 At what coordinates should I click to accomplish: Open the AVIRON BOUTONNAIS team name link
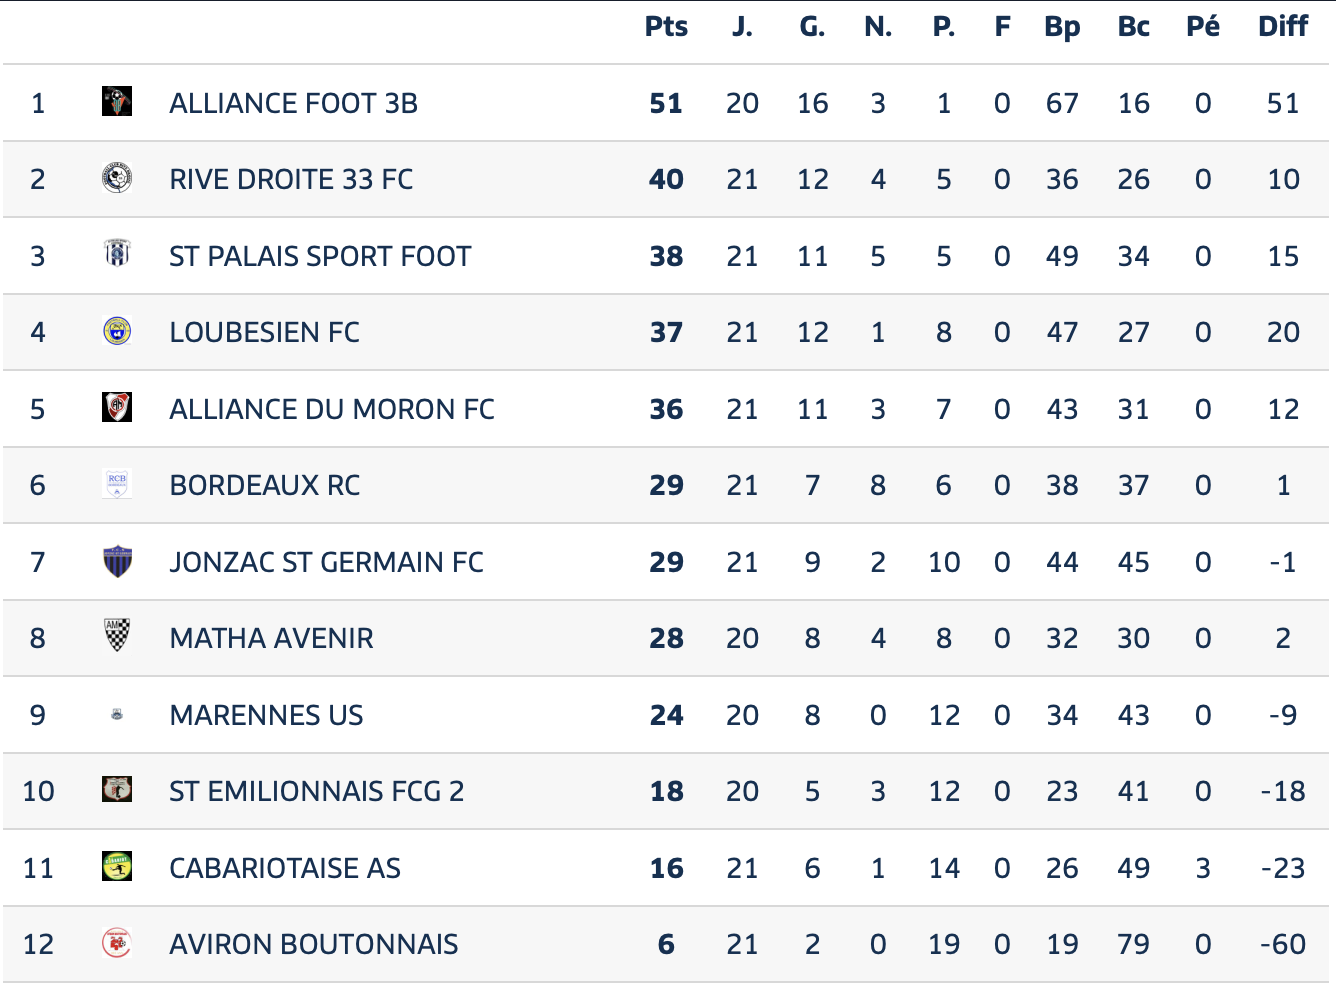tap(314, 944)
